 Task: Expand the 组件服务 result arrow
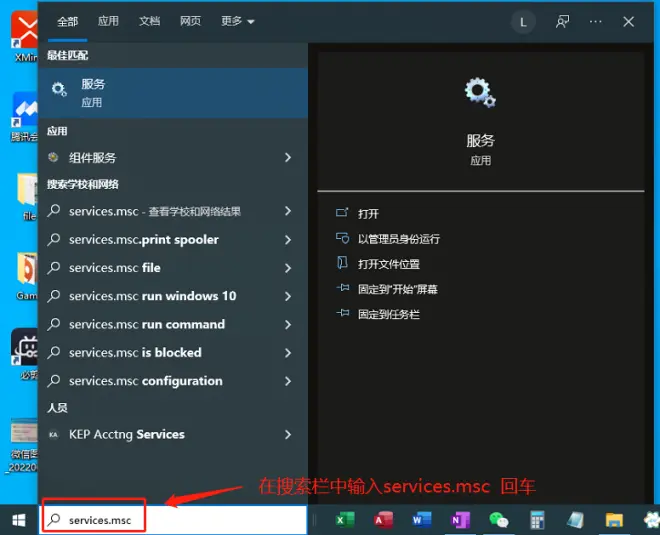(288, 157)
